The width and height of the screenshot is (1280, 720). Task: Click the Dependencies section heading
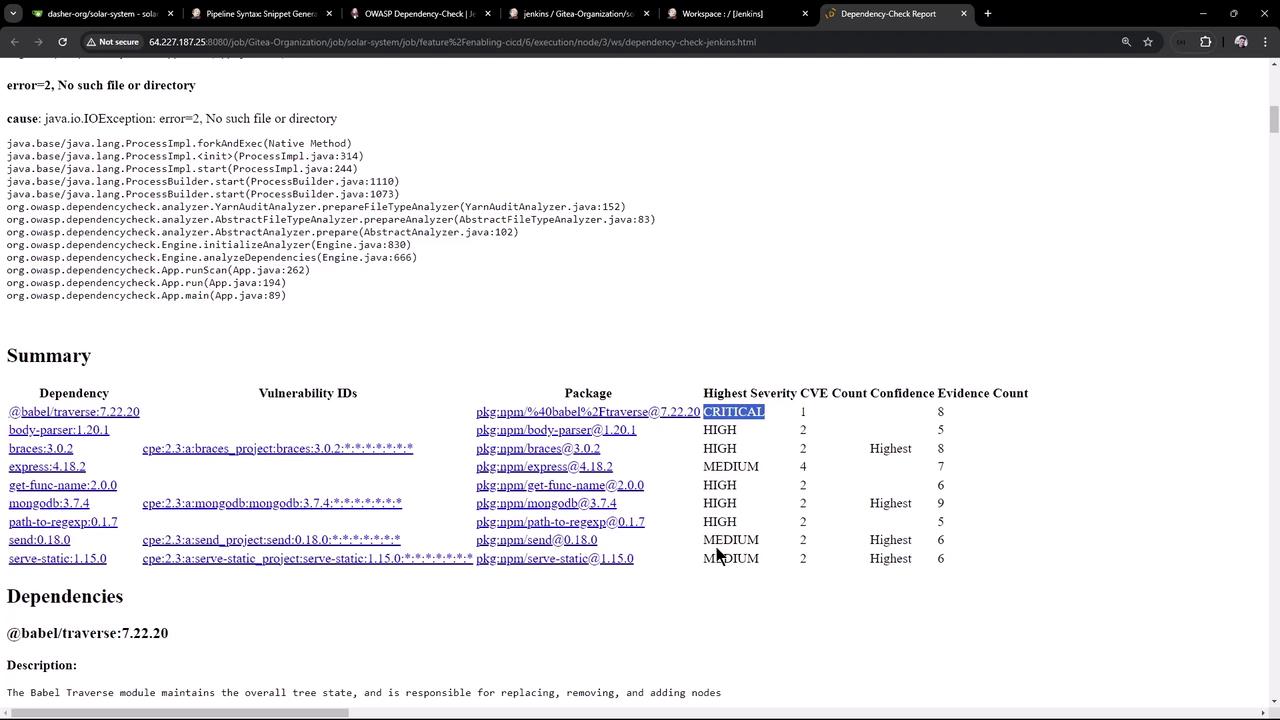click(x=65, y=597)
